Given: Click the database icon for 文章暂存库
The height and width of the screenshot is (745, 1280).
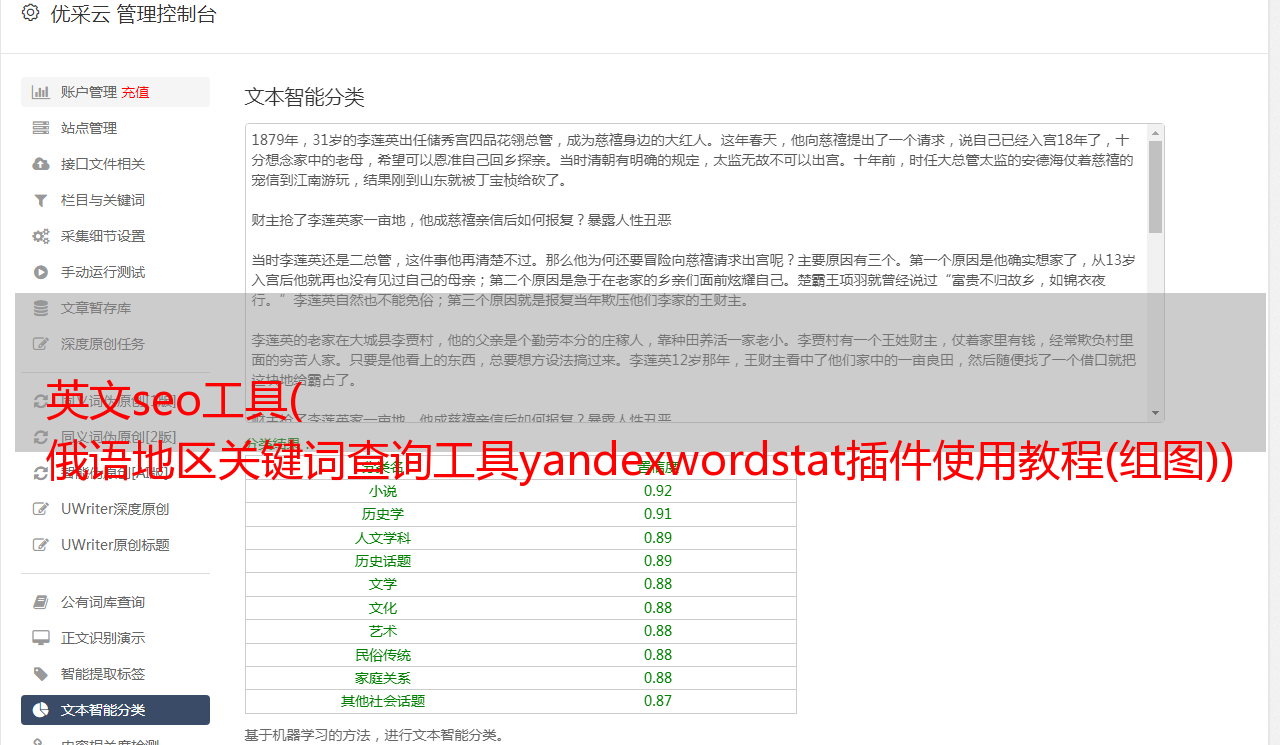Looking at the screenshot, I should tap(41, 308).
